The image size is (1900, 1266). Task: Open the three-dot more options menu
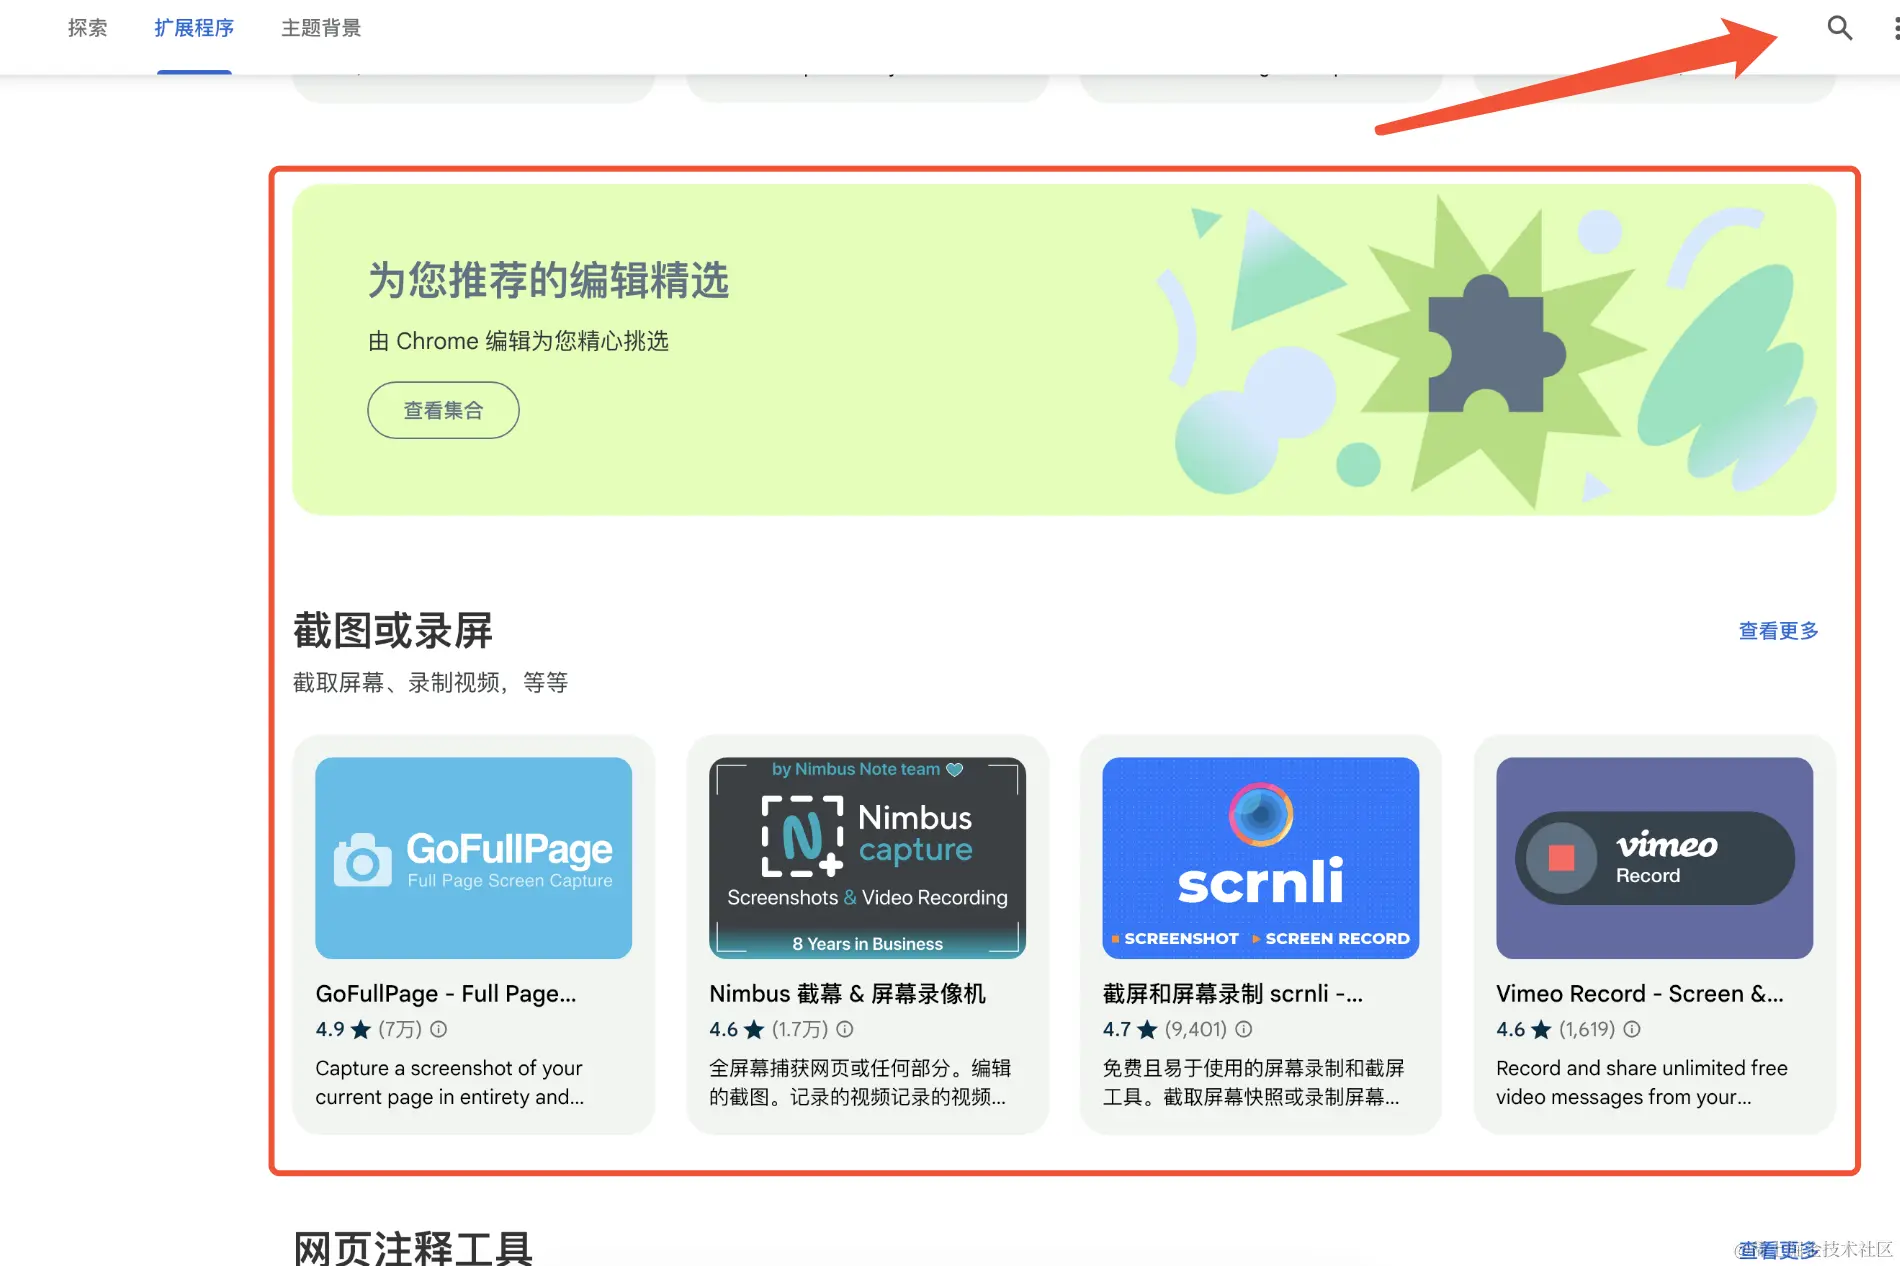(1895, 28)
